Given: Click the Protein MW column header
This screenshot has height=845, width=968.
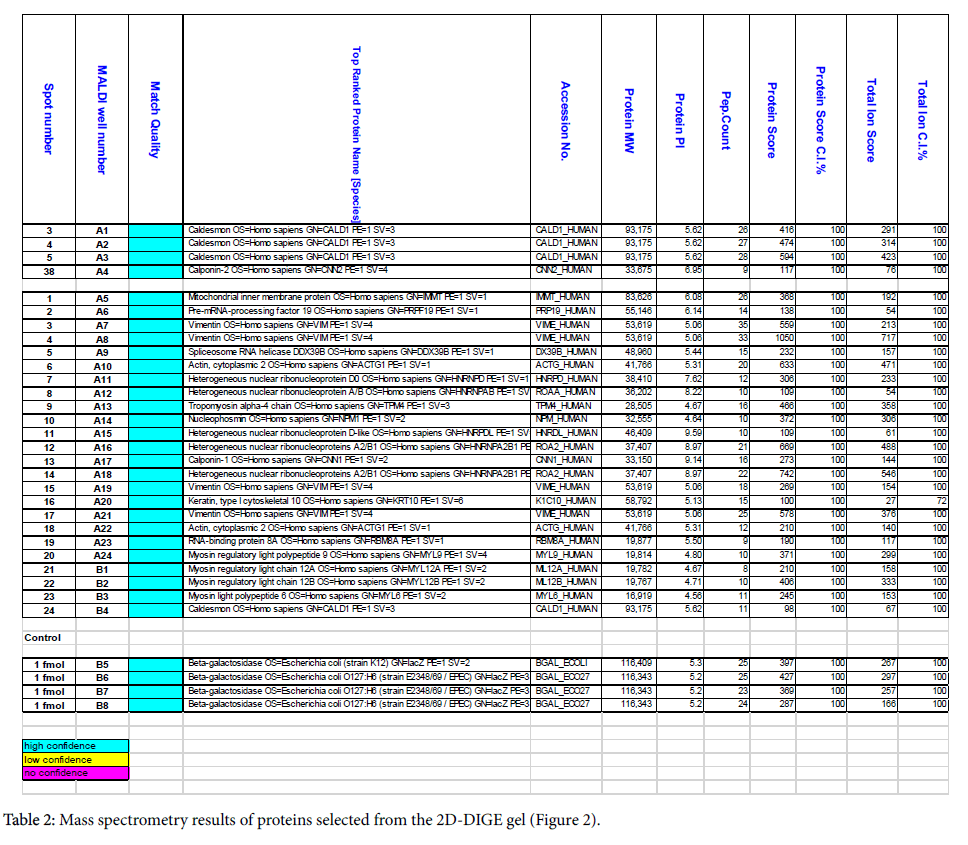Looking at the screenshot, I should coord(629,120).
